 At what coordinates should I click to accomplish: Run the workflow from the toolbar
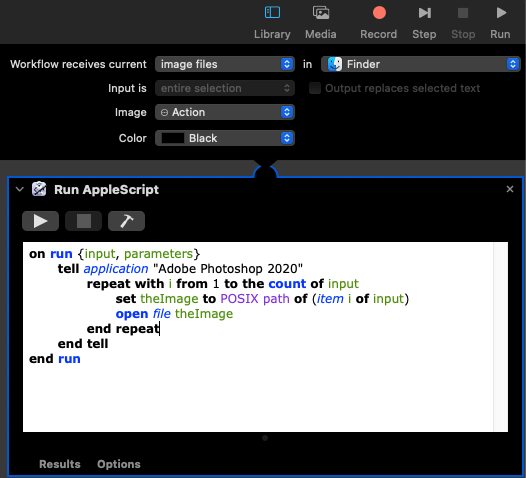tap(500, 22)
